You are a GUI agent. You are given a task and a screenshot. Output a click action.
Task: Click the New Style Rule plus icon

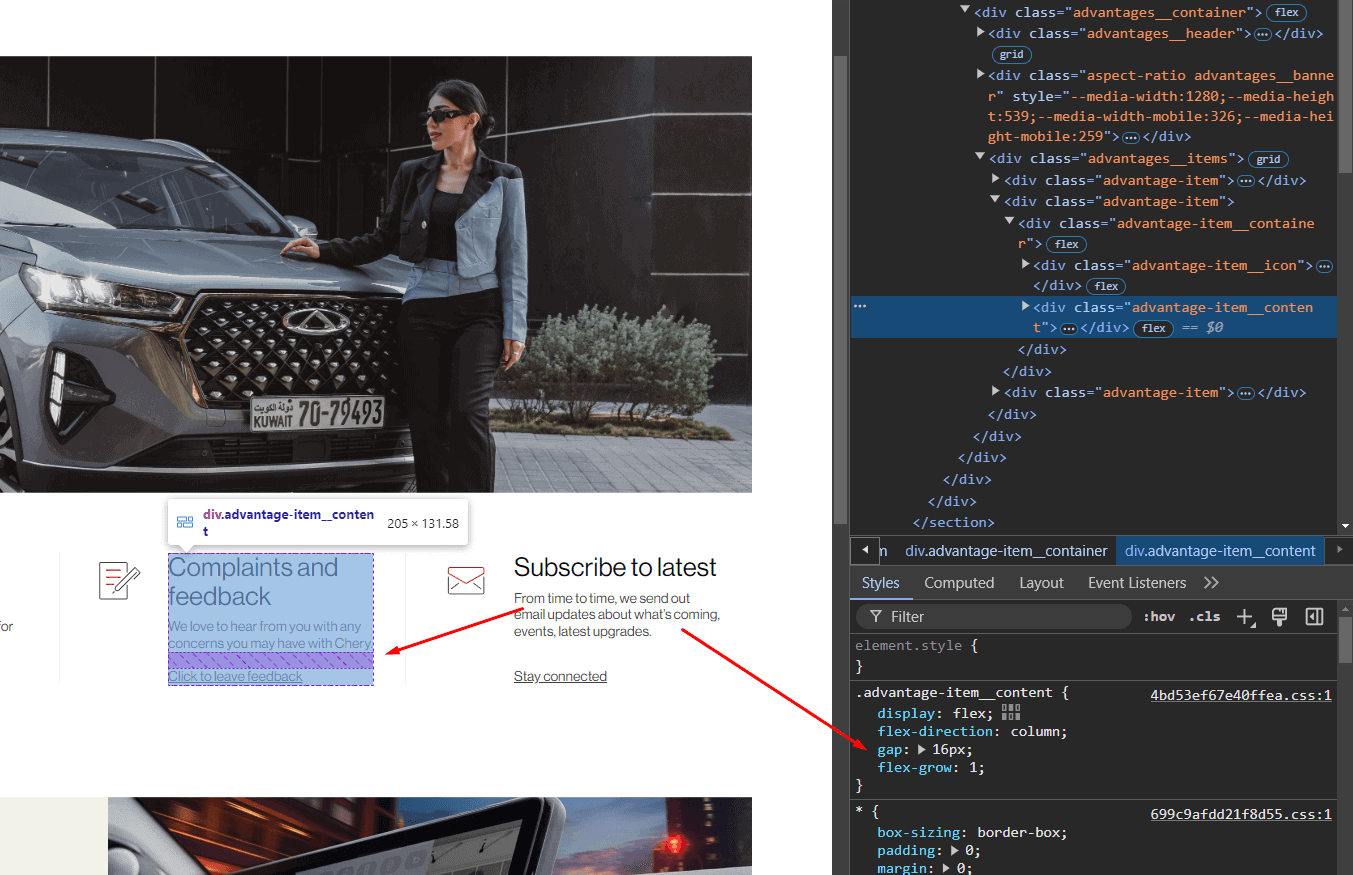pyautogui.click(x=1244, y=617)
